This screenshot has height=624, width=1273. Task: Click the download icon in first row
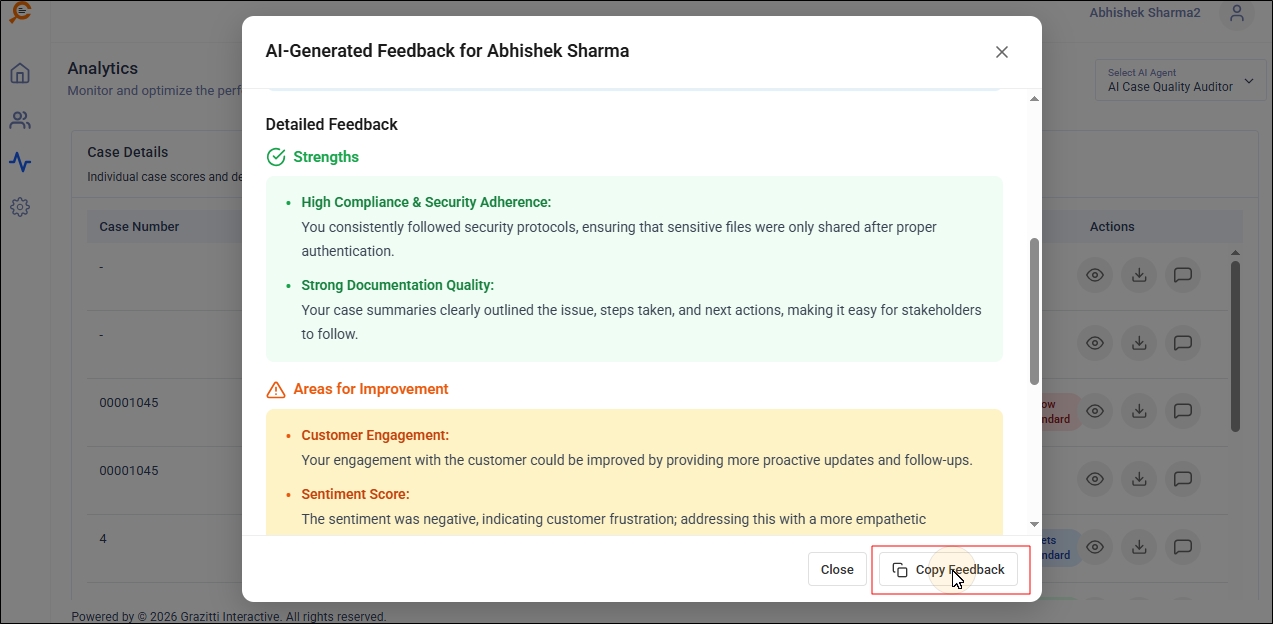click(x=1138, y=275)
